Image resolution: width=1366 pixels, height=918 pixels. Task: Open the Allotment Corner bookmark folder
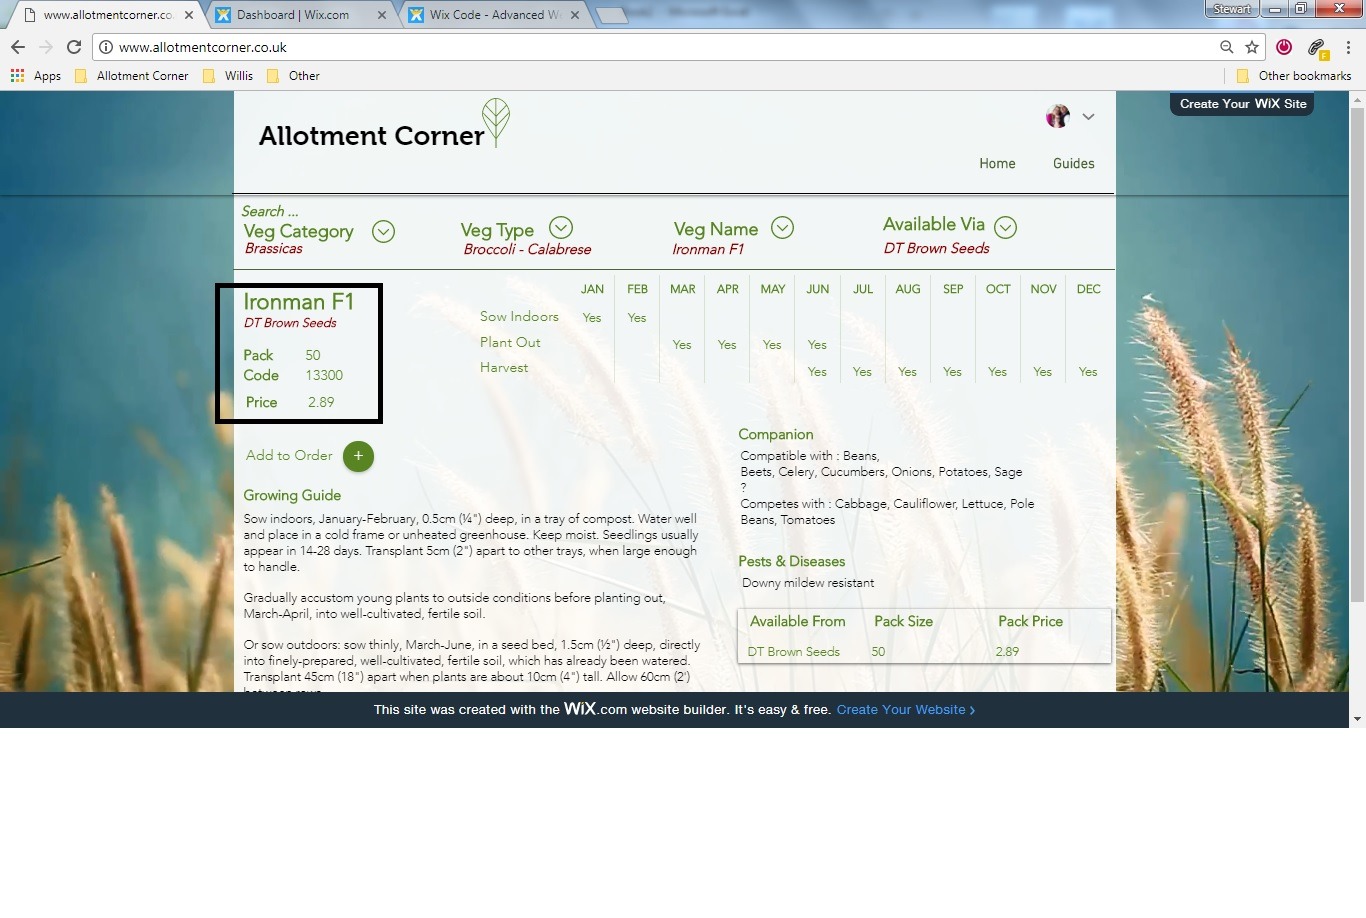[x=132, y=76]
